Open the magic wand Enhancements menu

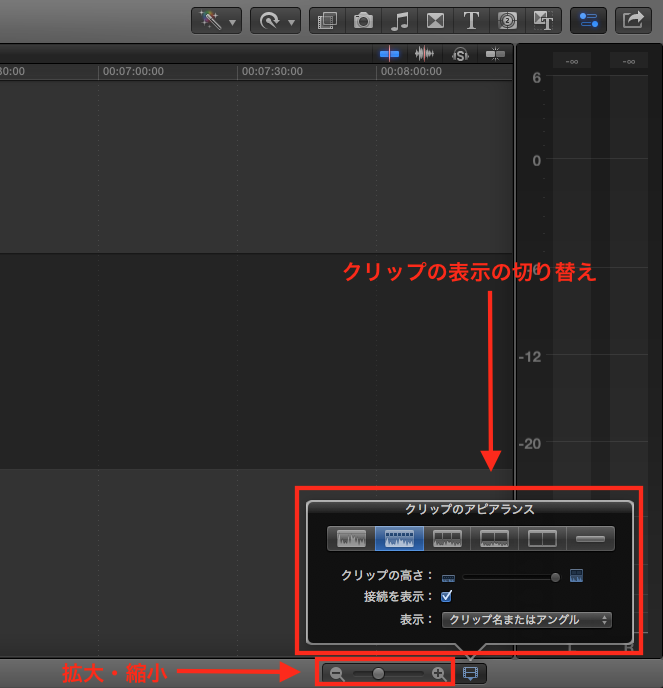(216, 21)
